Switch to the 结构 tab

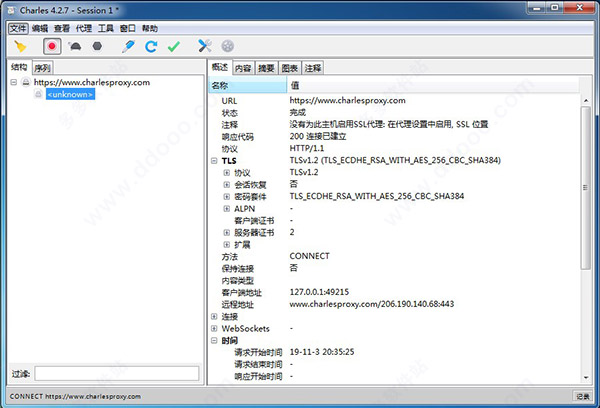pyautogui.click(x=19, y=67)
